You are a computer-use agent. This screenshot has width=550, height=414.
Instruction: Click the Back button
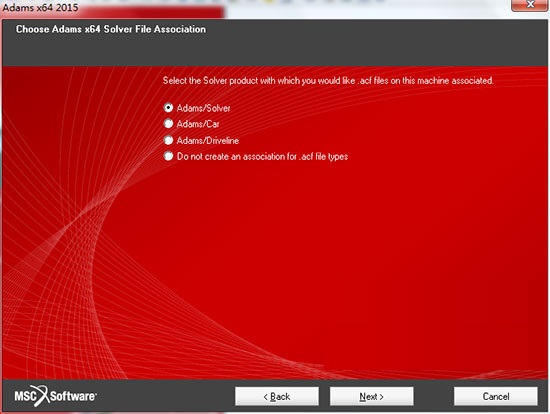click(277, 396)
